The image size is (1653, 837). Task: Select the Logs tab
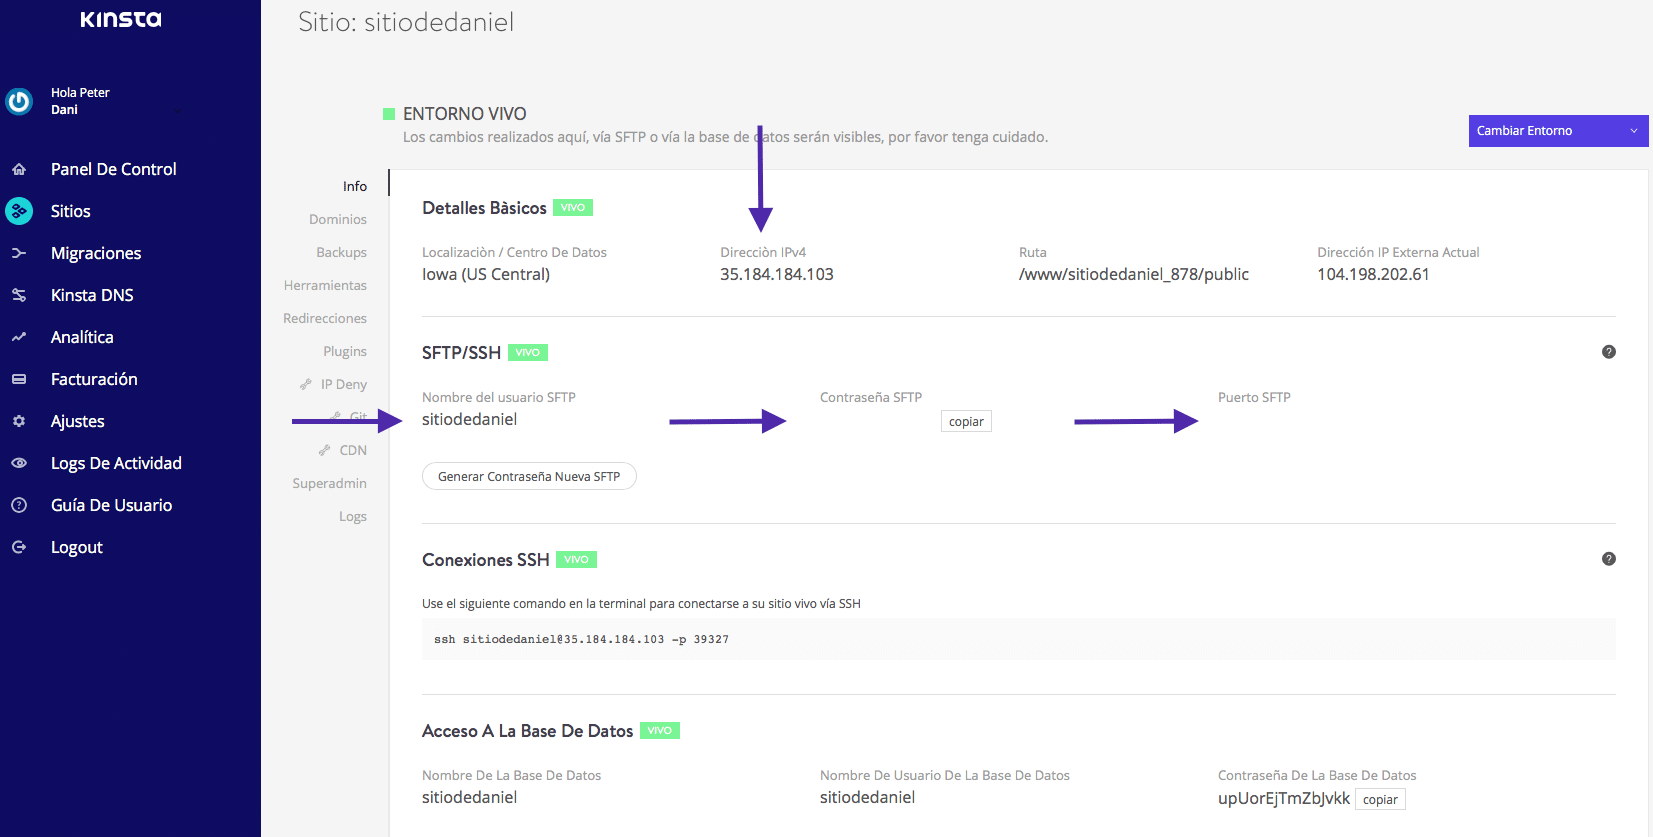coord(353,516)
